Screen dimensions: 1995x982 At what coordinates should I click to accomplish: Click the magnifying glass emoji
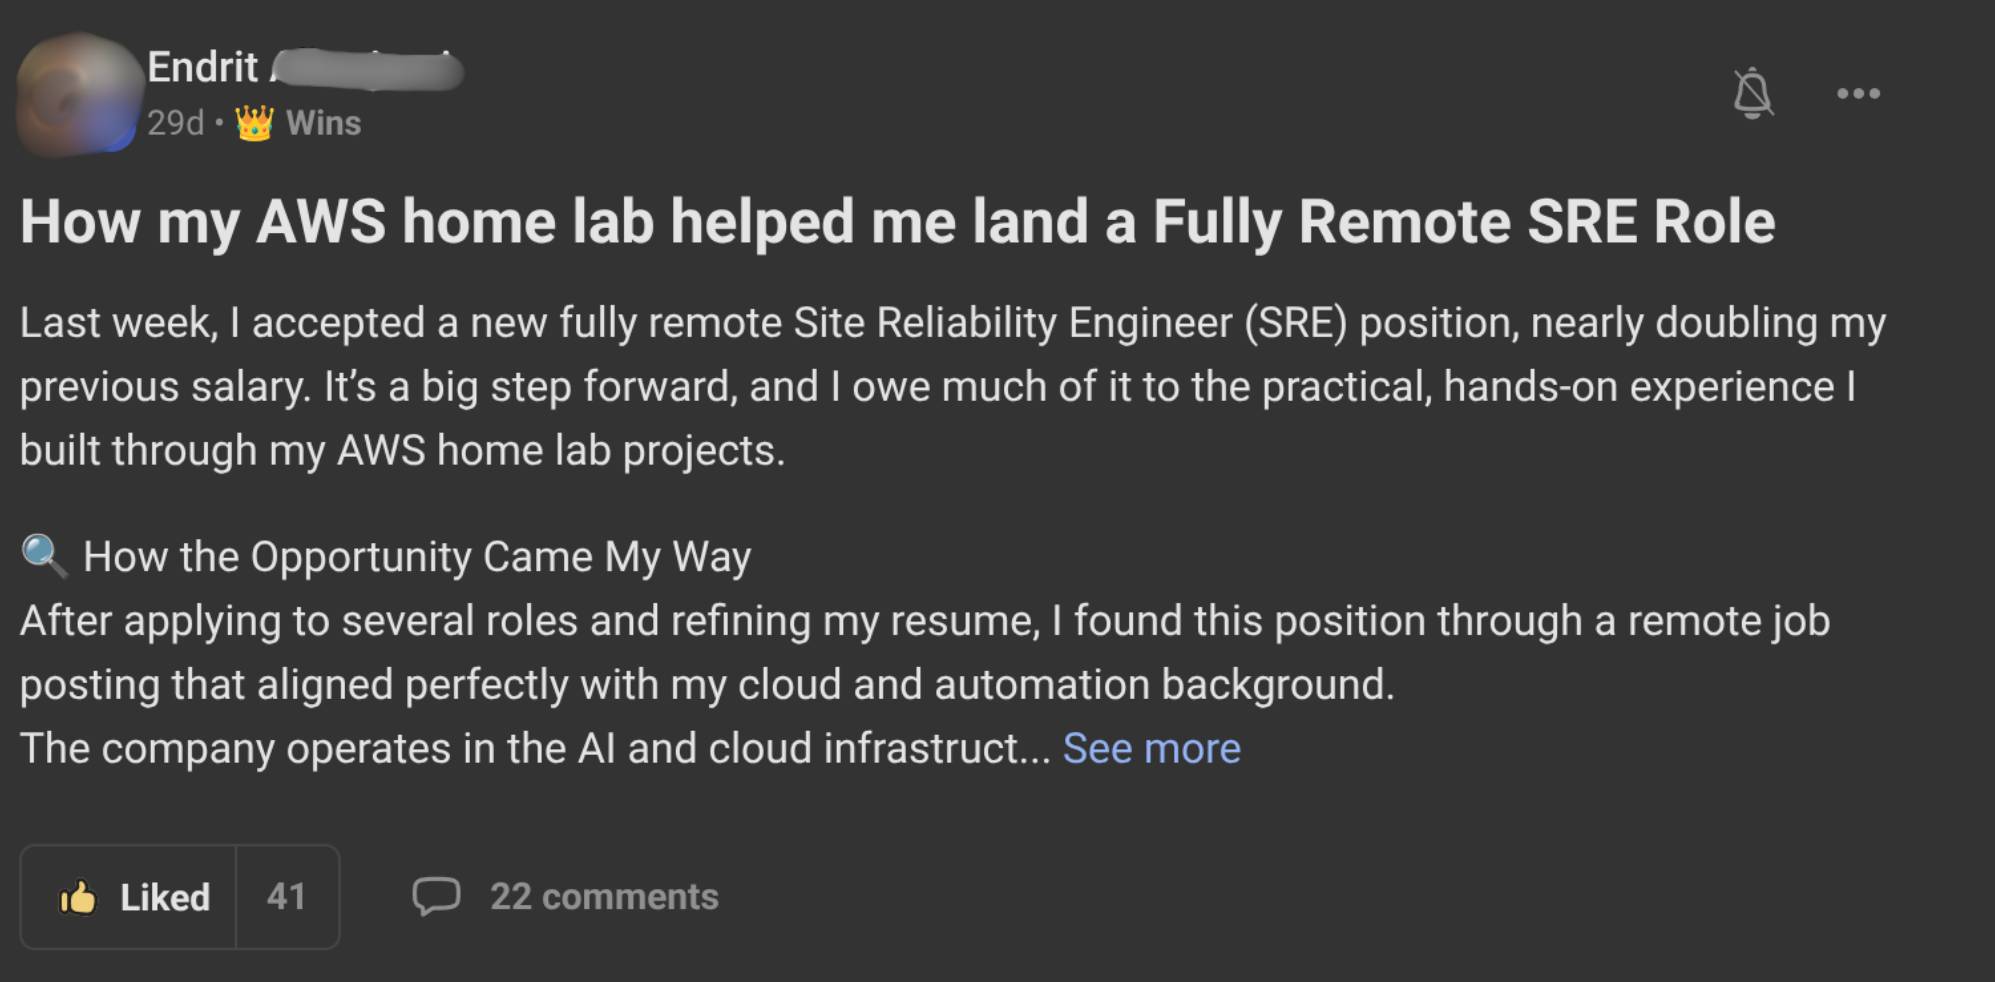click(x=44, y=556)
